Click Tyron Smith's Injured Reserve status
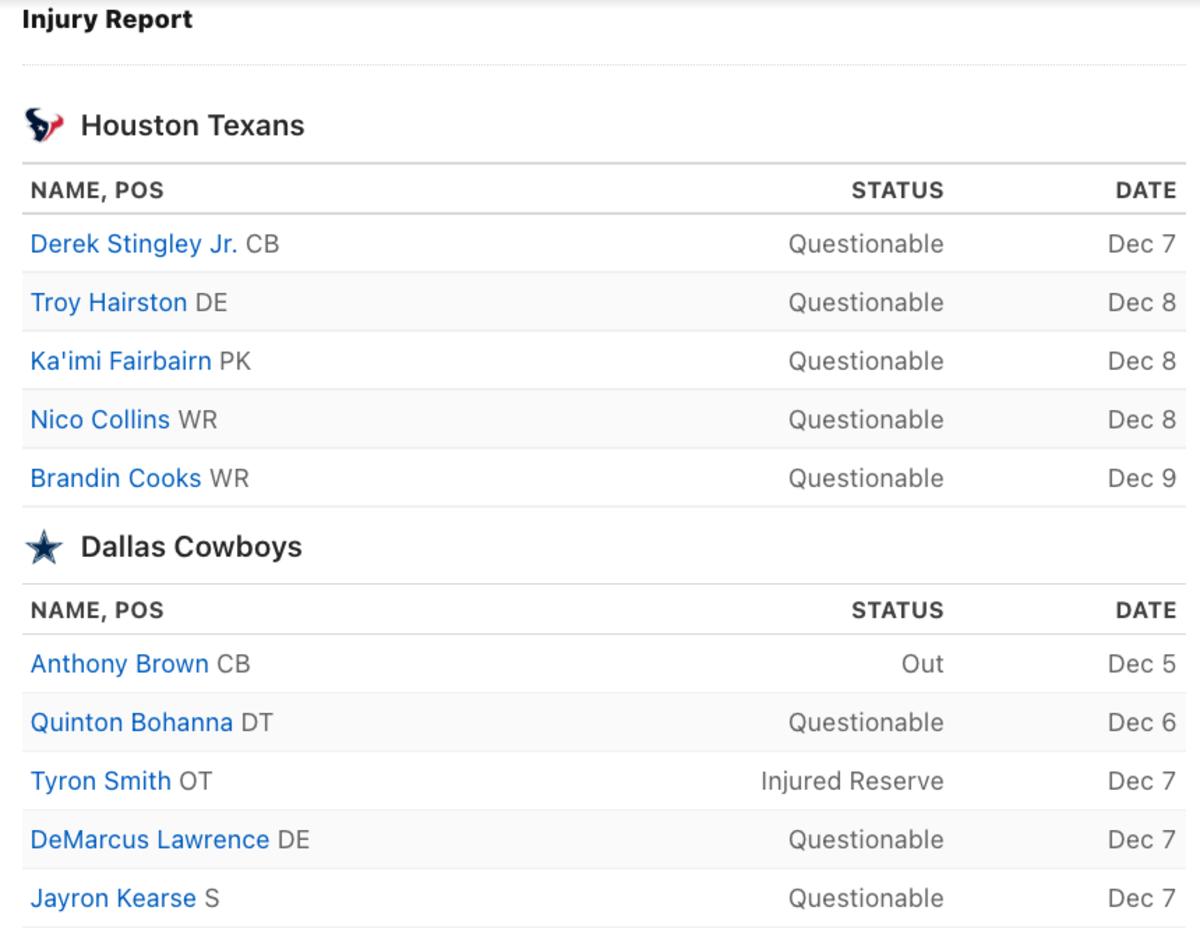1200x939 pixels. pyautogui.click(x=851, y=781)
